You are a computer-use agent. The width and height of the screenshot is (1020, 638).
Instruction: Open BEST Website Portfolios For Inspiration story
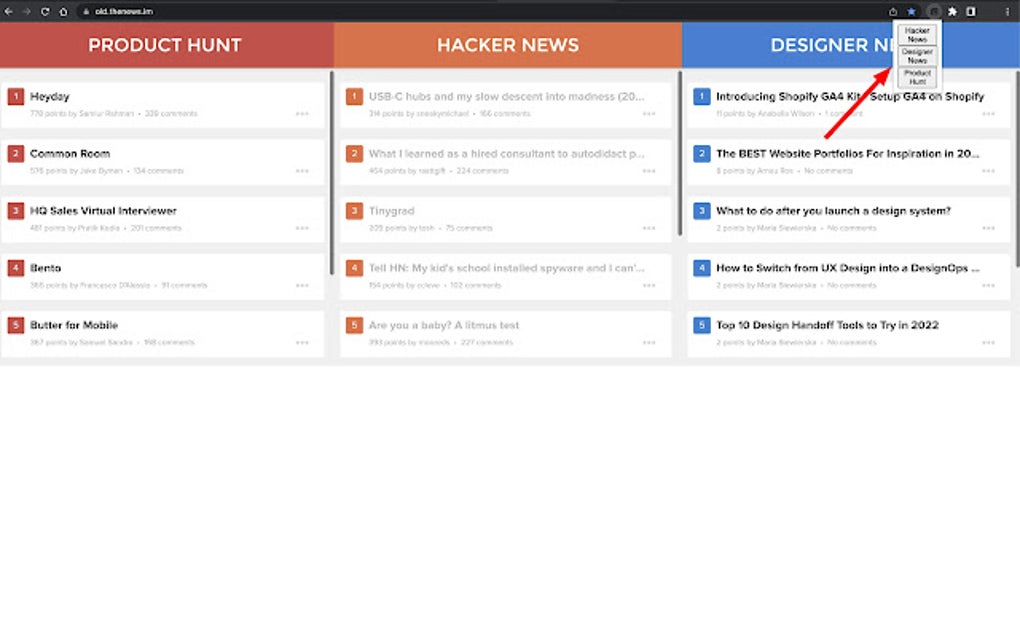click(x=848, y=153)
